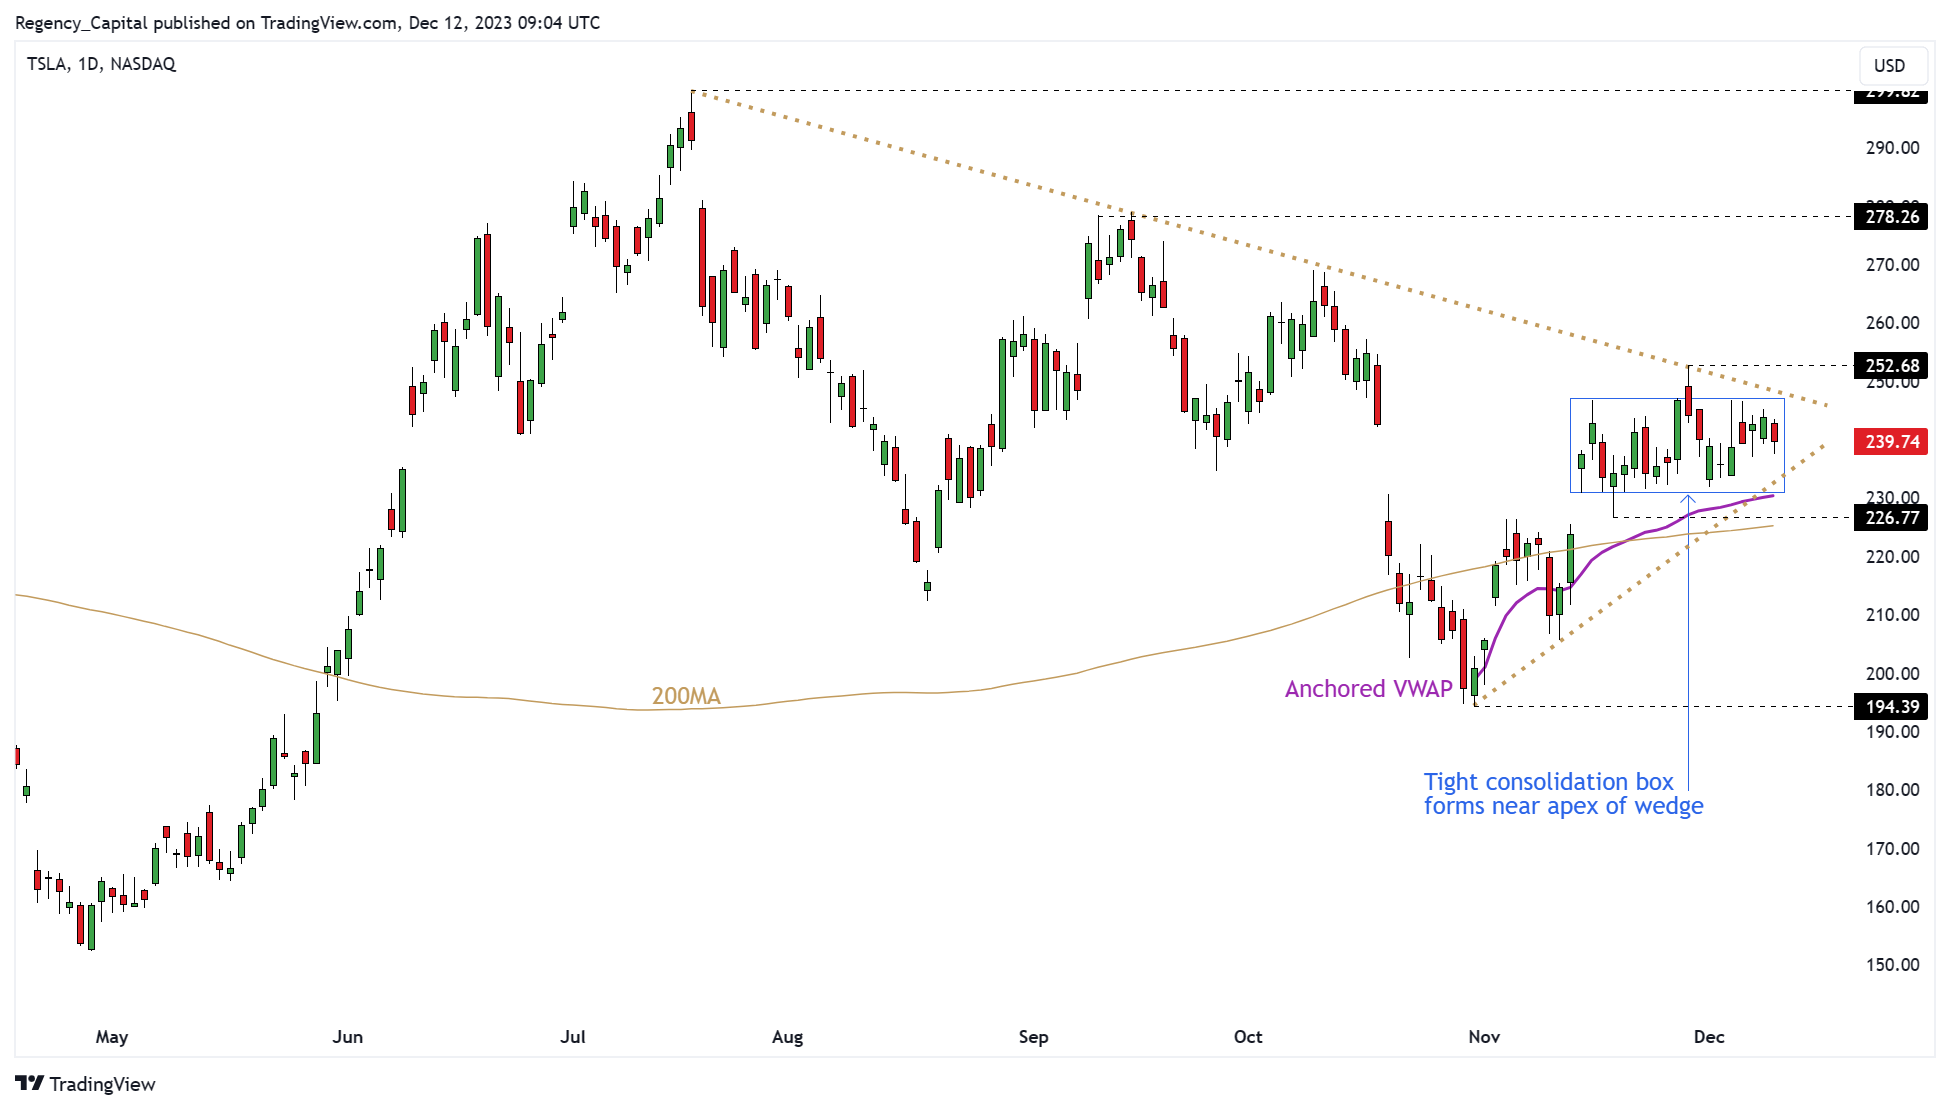Screen dimensions: 1950x1110
Task: Click the Aug label on the time axis
Action: point(788,1037)
